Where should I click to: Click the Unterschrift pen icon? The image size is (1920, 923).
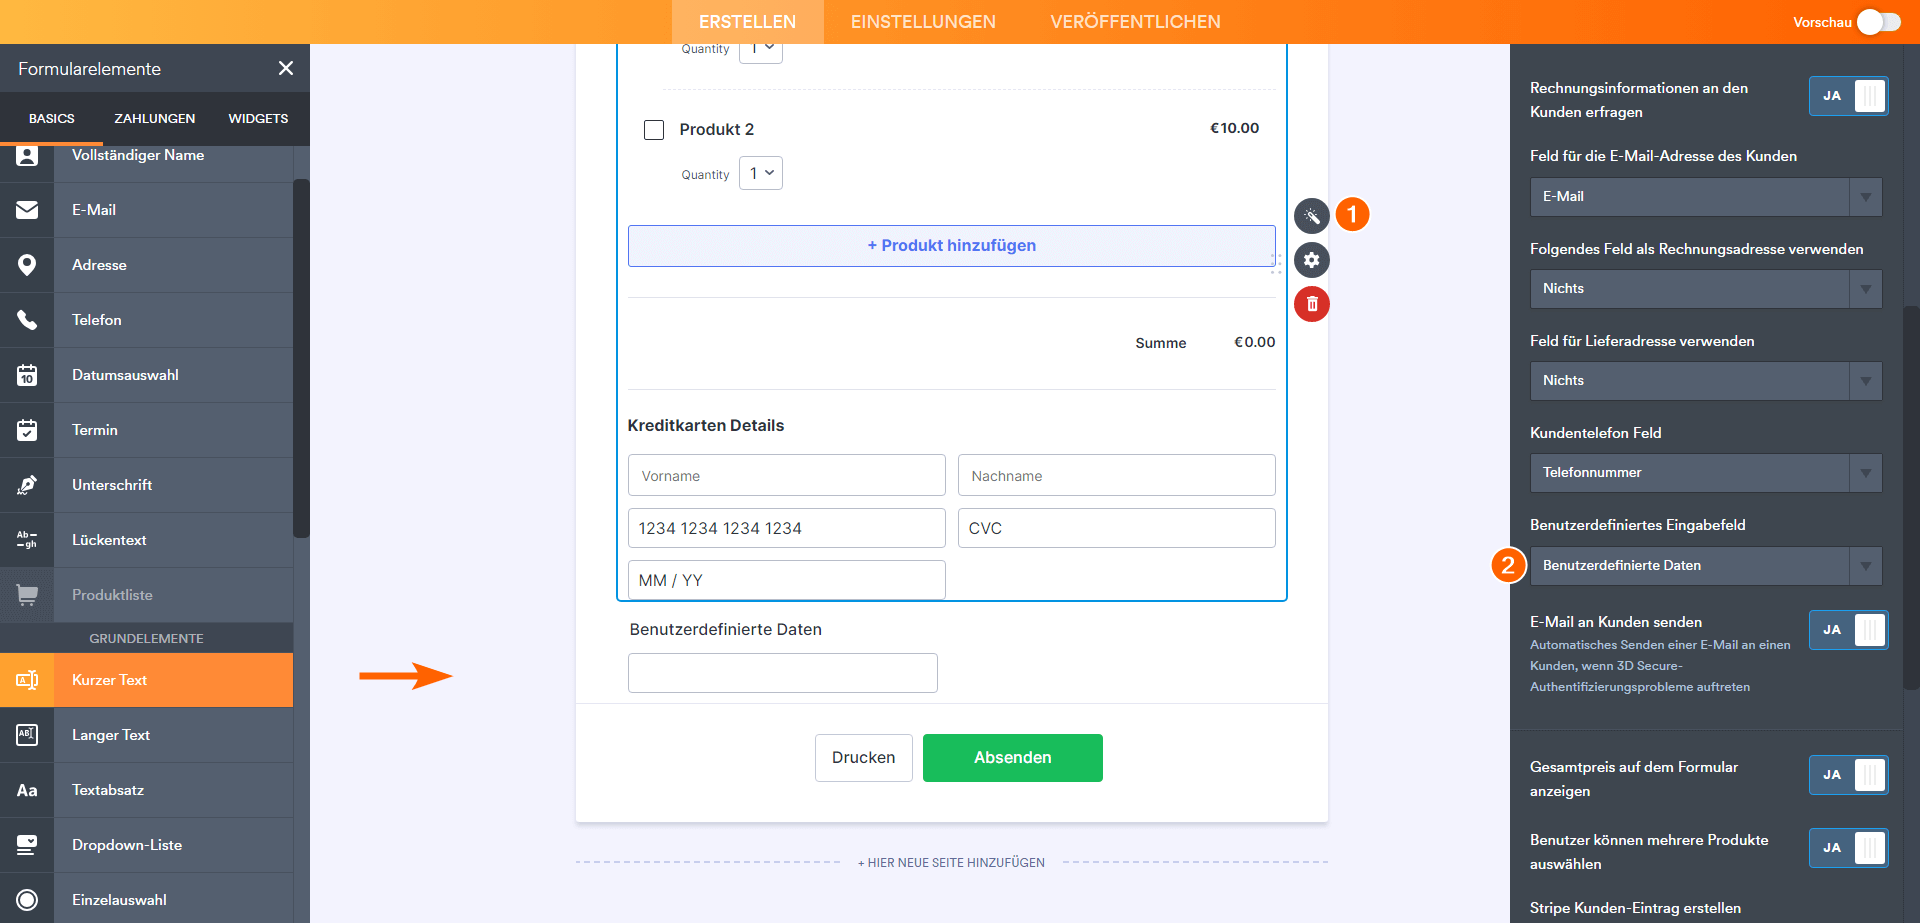click(x=27, y=485)
